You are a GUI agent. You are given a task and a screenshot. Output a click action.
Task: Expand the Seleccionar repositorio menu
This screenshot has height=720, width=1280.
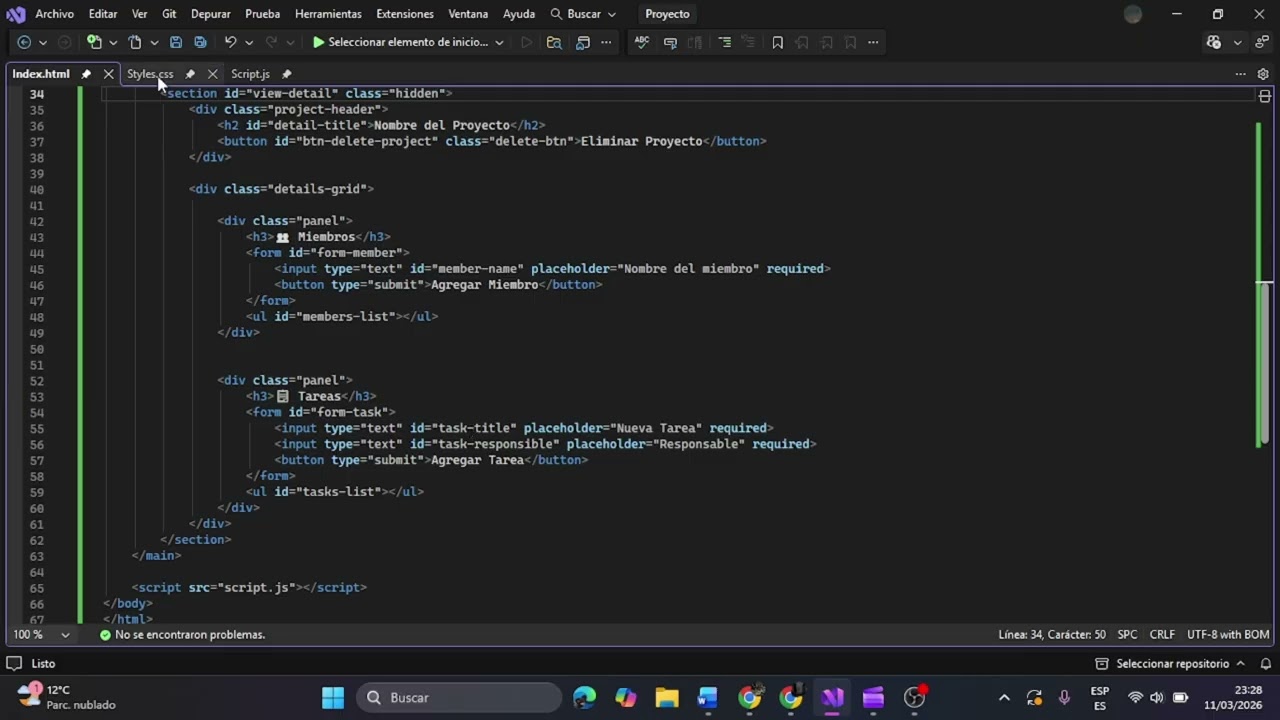pos(1172,664)
